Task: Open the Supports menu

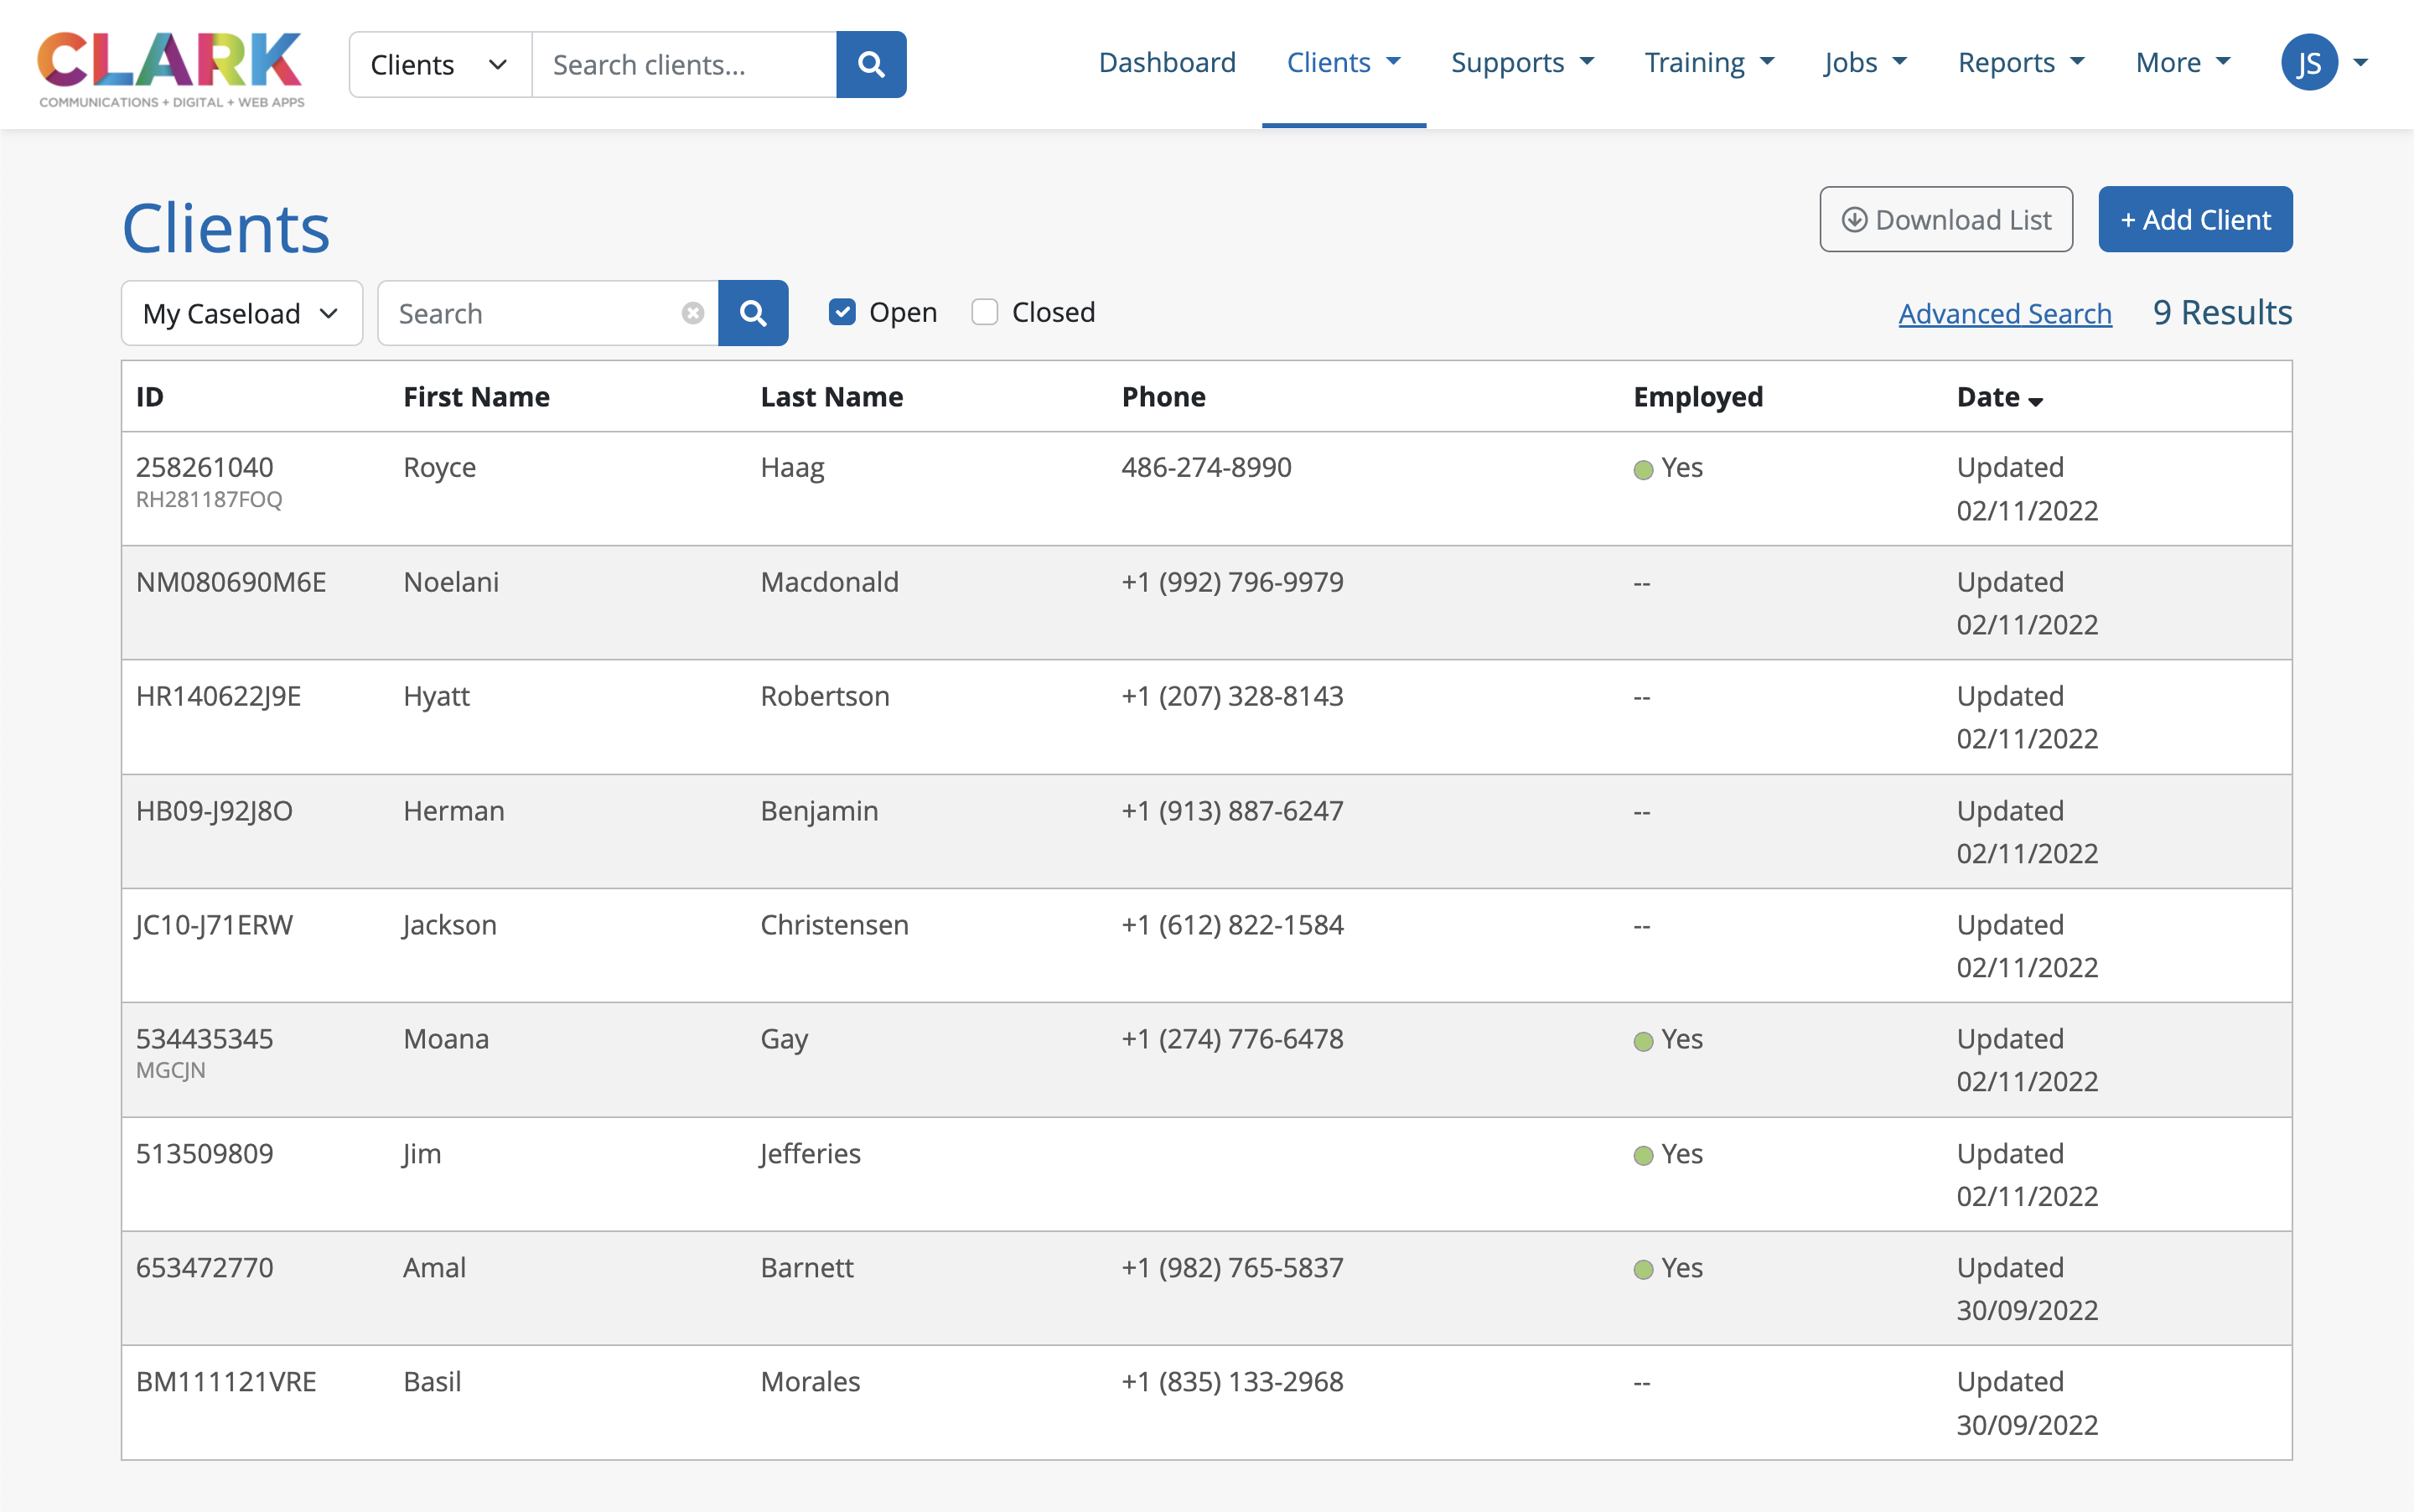Action: (1521, 63)
